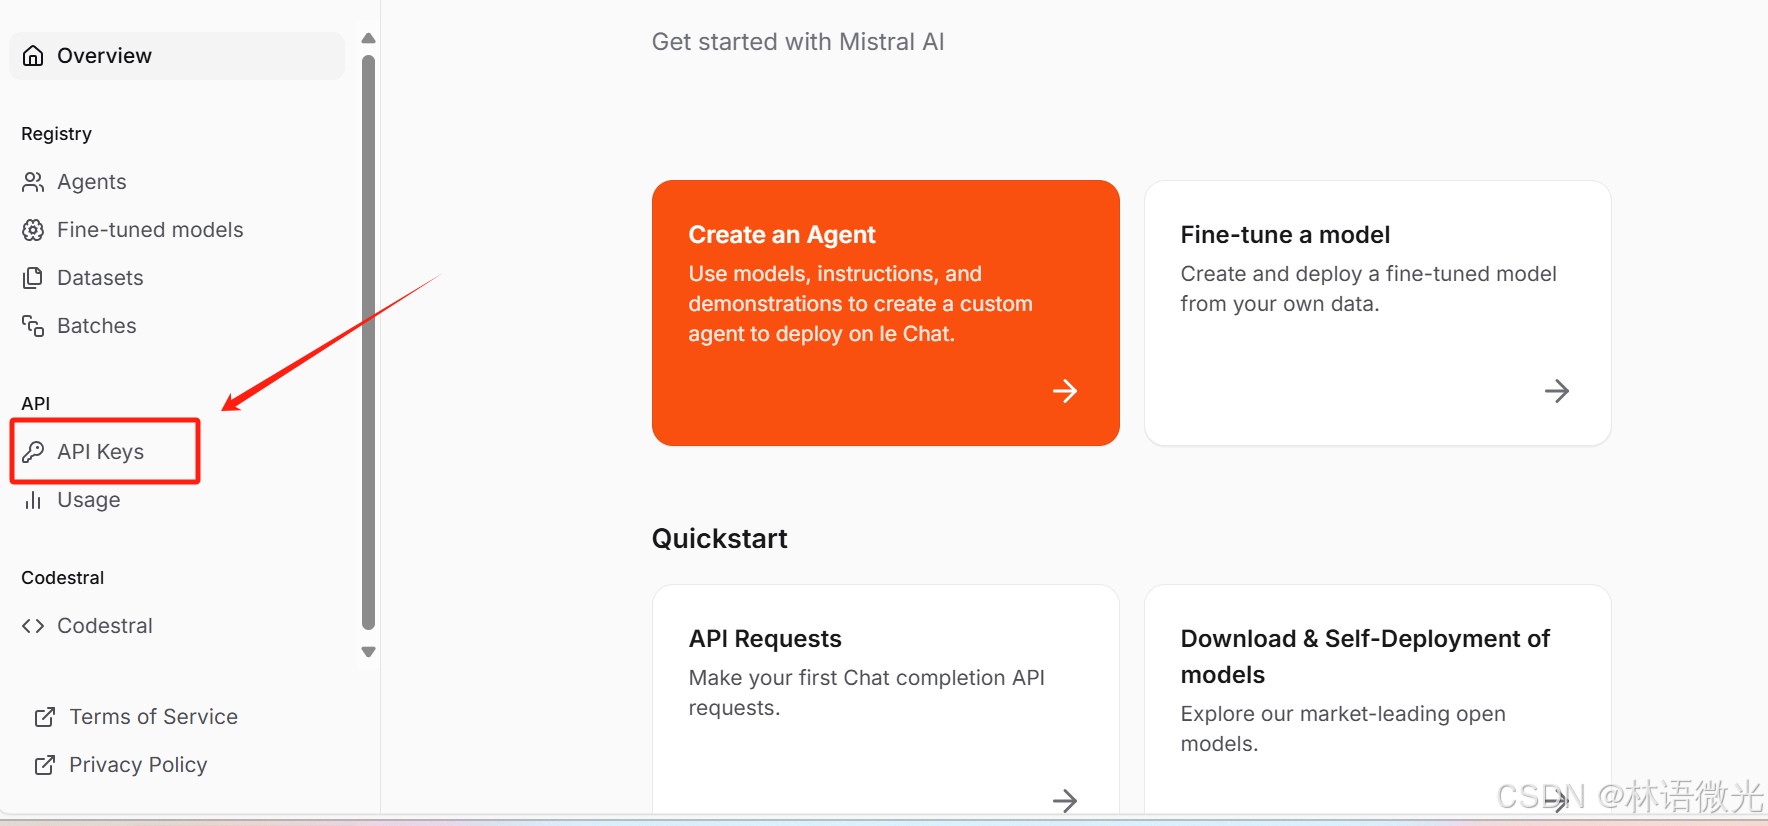This screenshot has width=1768, height=826.
Task: Go to Fine-tuned models
Action: click(x=150, y=230)
